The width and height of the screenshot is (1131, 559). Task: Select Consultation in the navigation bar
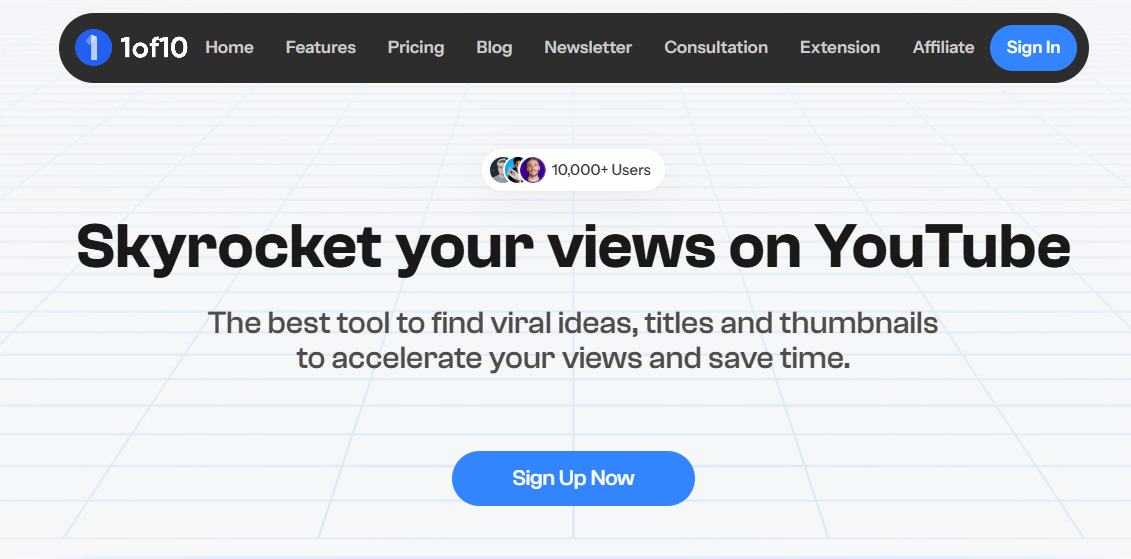pyautogui.click(x=716, y=47)
